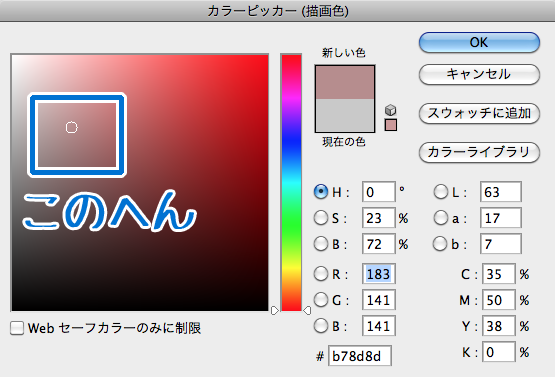Image resolution: width=555 pixels, height=377 pixels.
Task: Click the blue area of the hue slider
Action: (x=291, y=143)
